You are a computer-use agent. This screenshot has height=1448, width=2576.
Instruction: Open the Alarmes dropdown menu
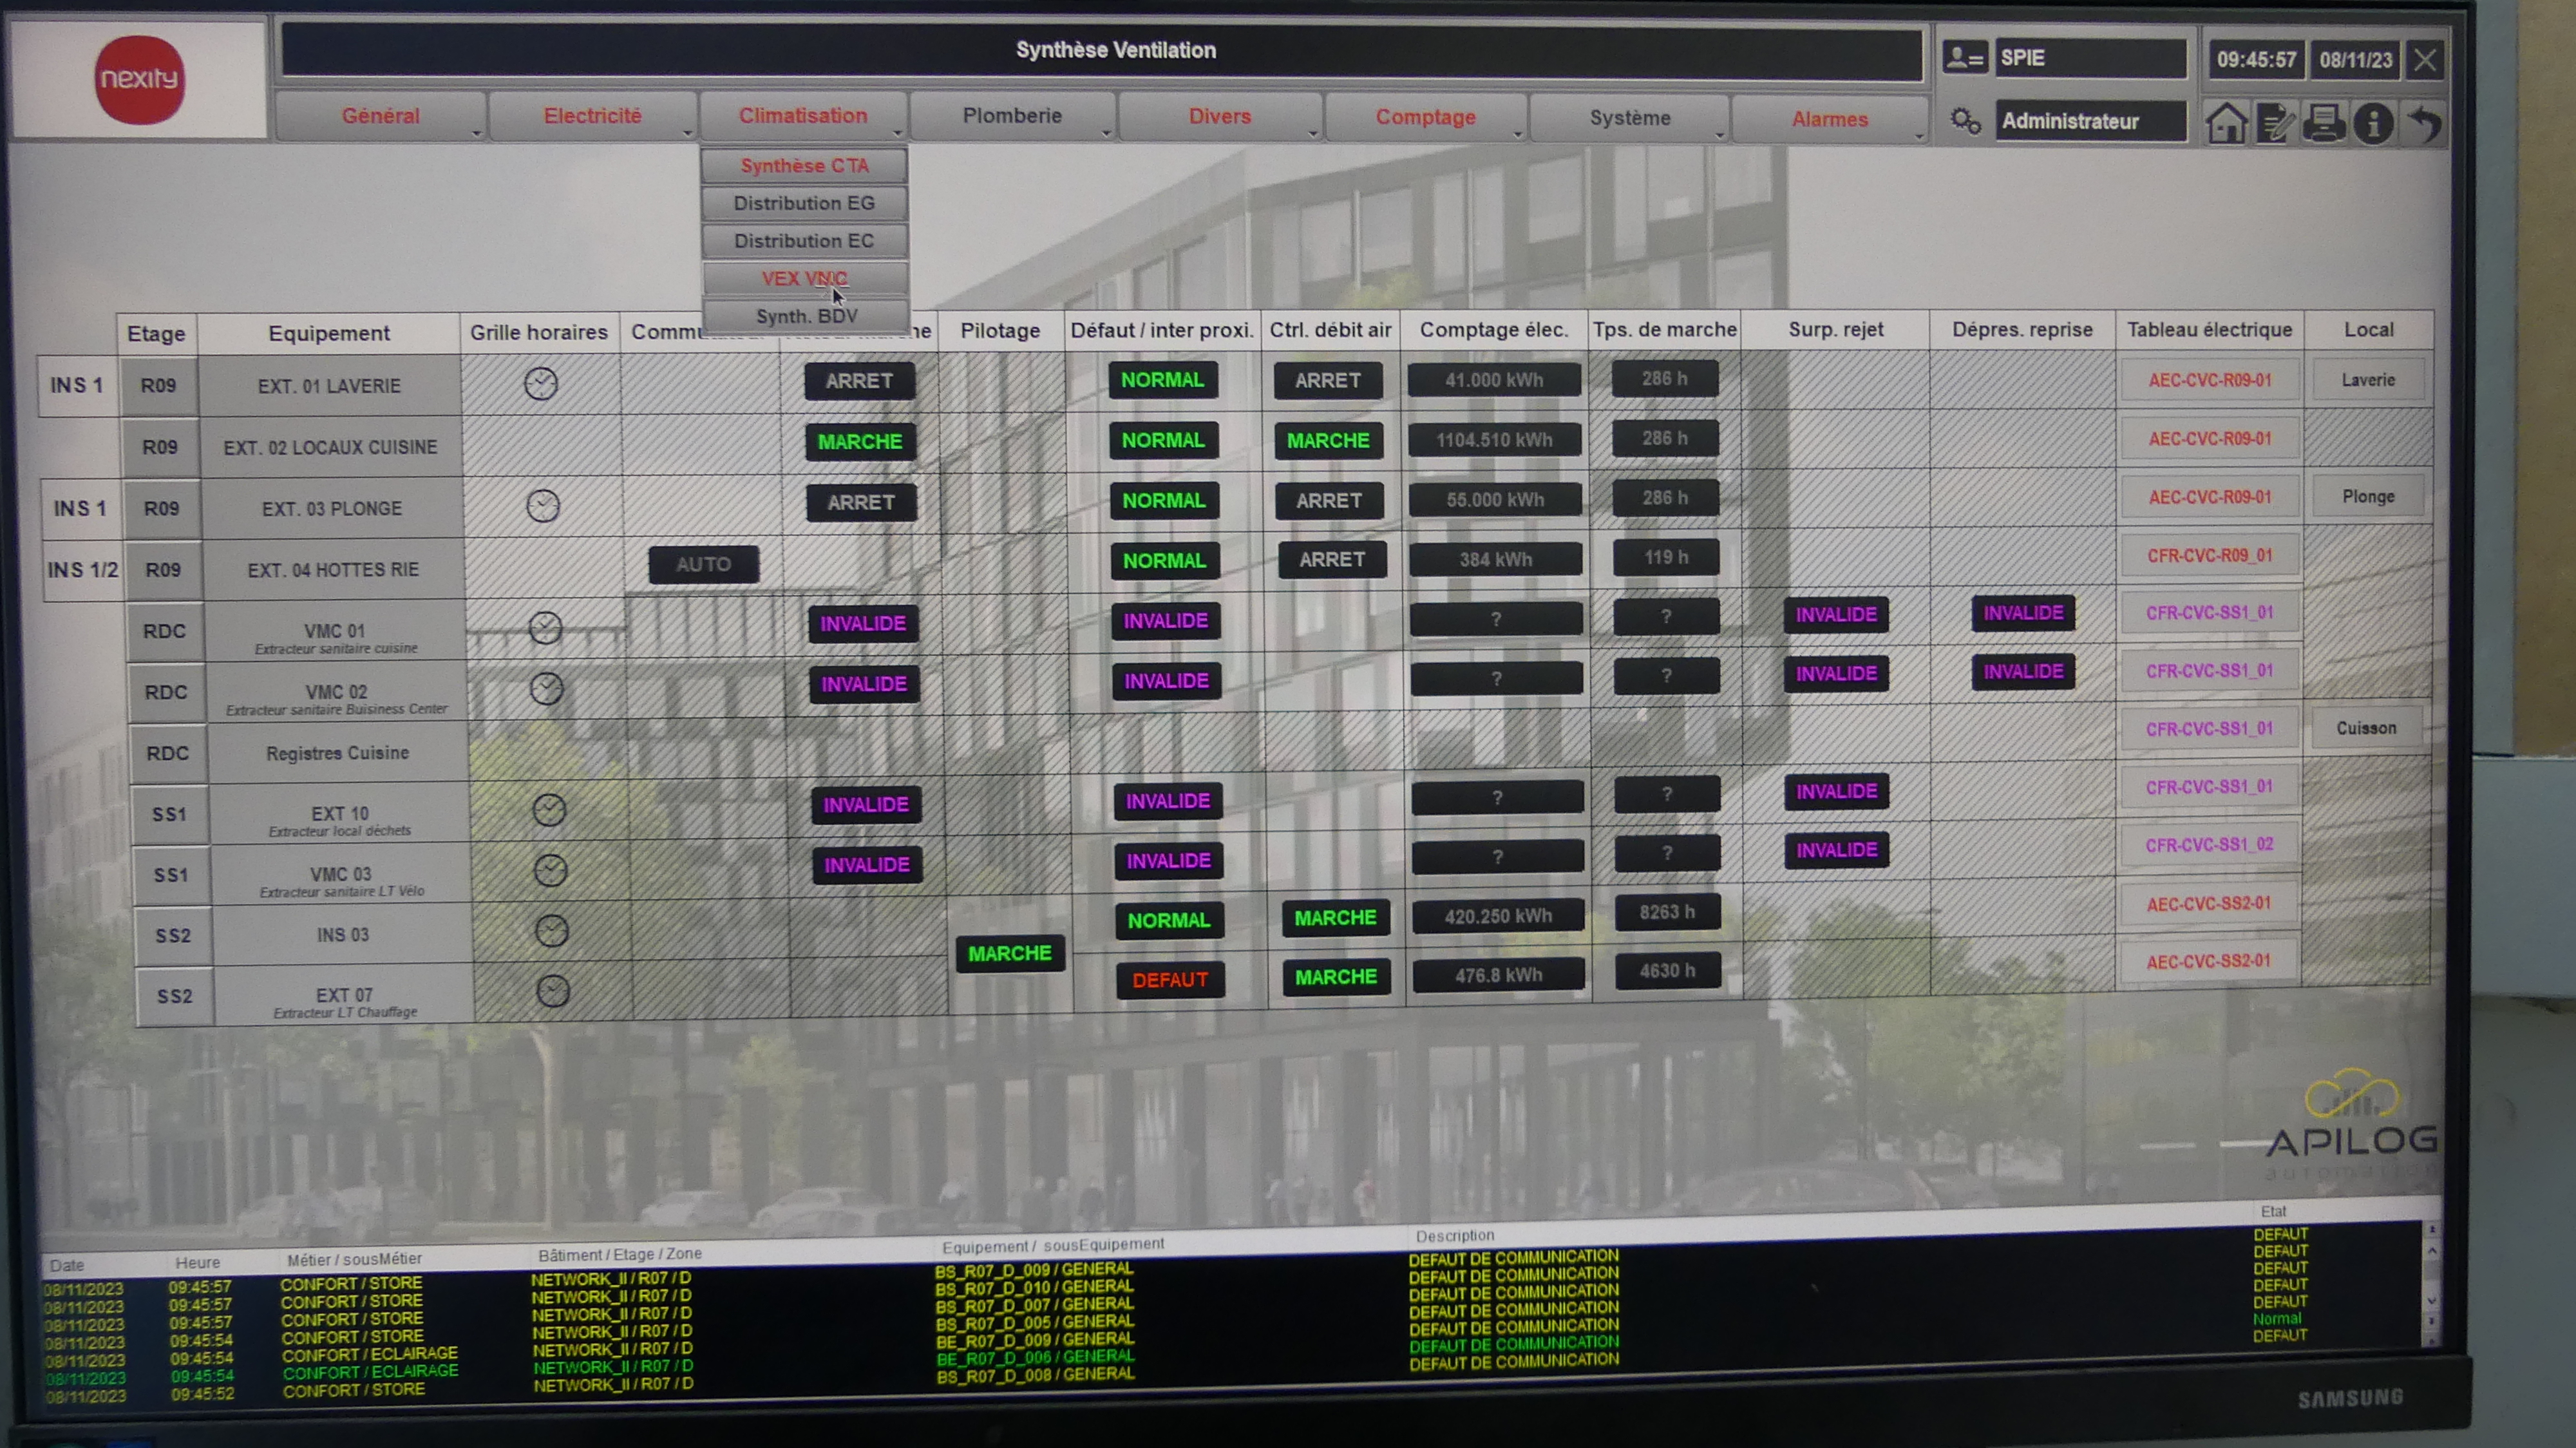coord(1829,119)
